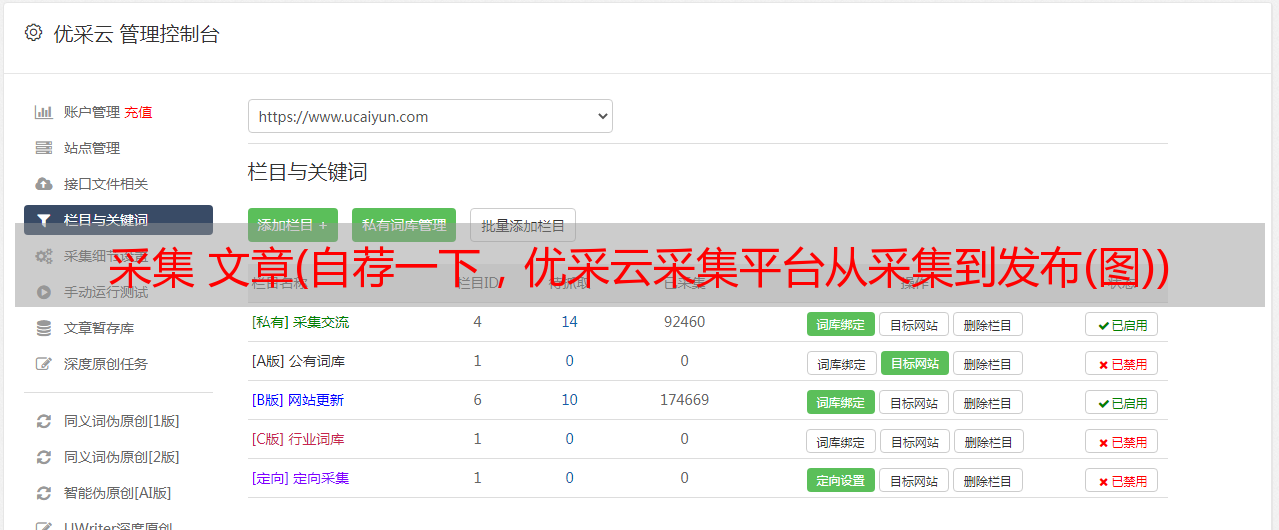This screenshot has width=1279, height=530.
Task: Click 删除栏目 in the 采集交流 row
Action: tap(988, 324)
